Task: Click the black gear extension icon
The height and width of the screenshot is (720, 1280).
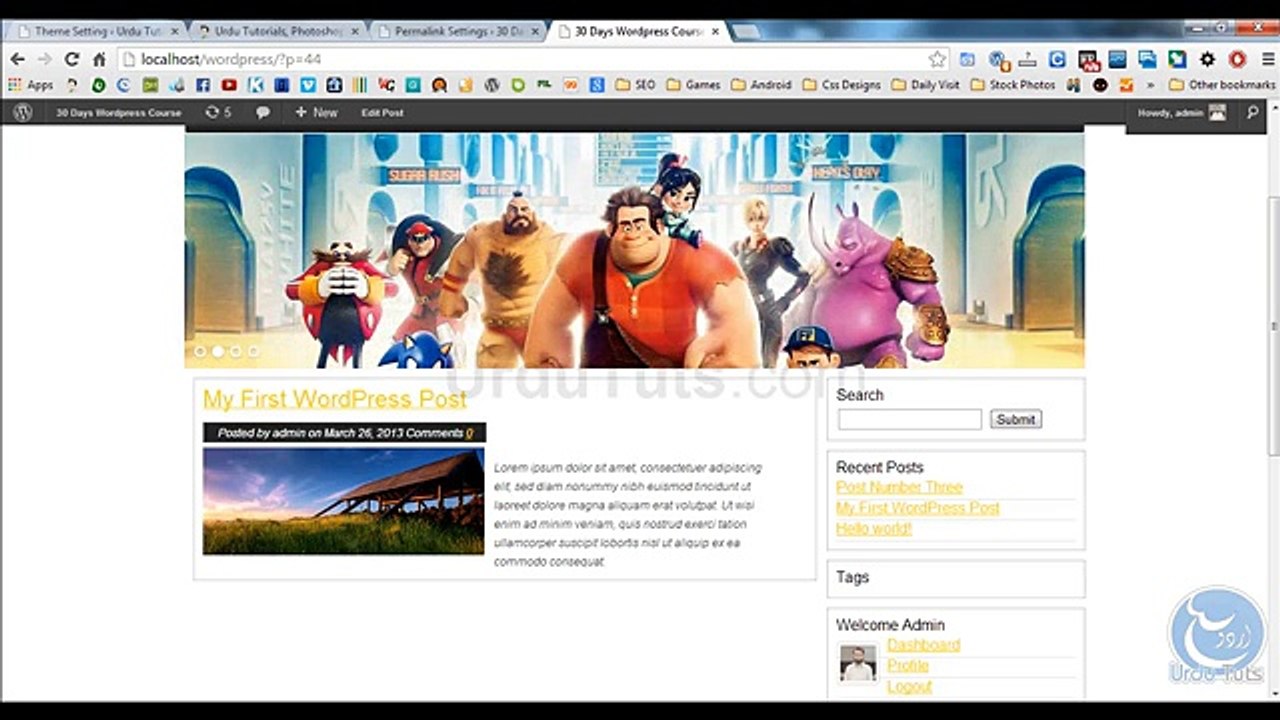Action: [1207, 59]
